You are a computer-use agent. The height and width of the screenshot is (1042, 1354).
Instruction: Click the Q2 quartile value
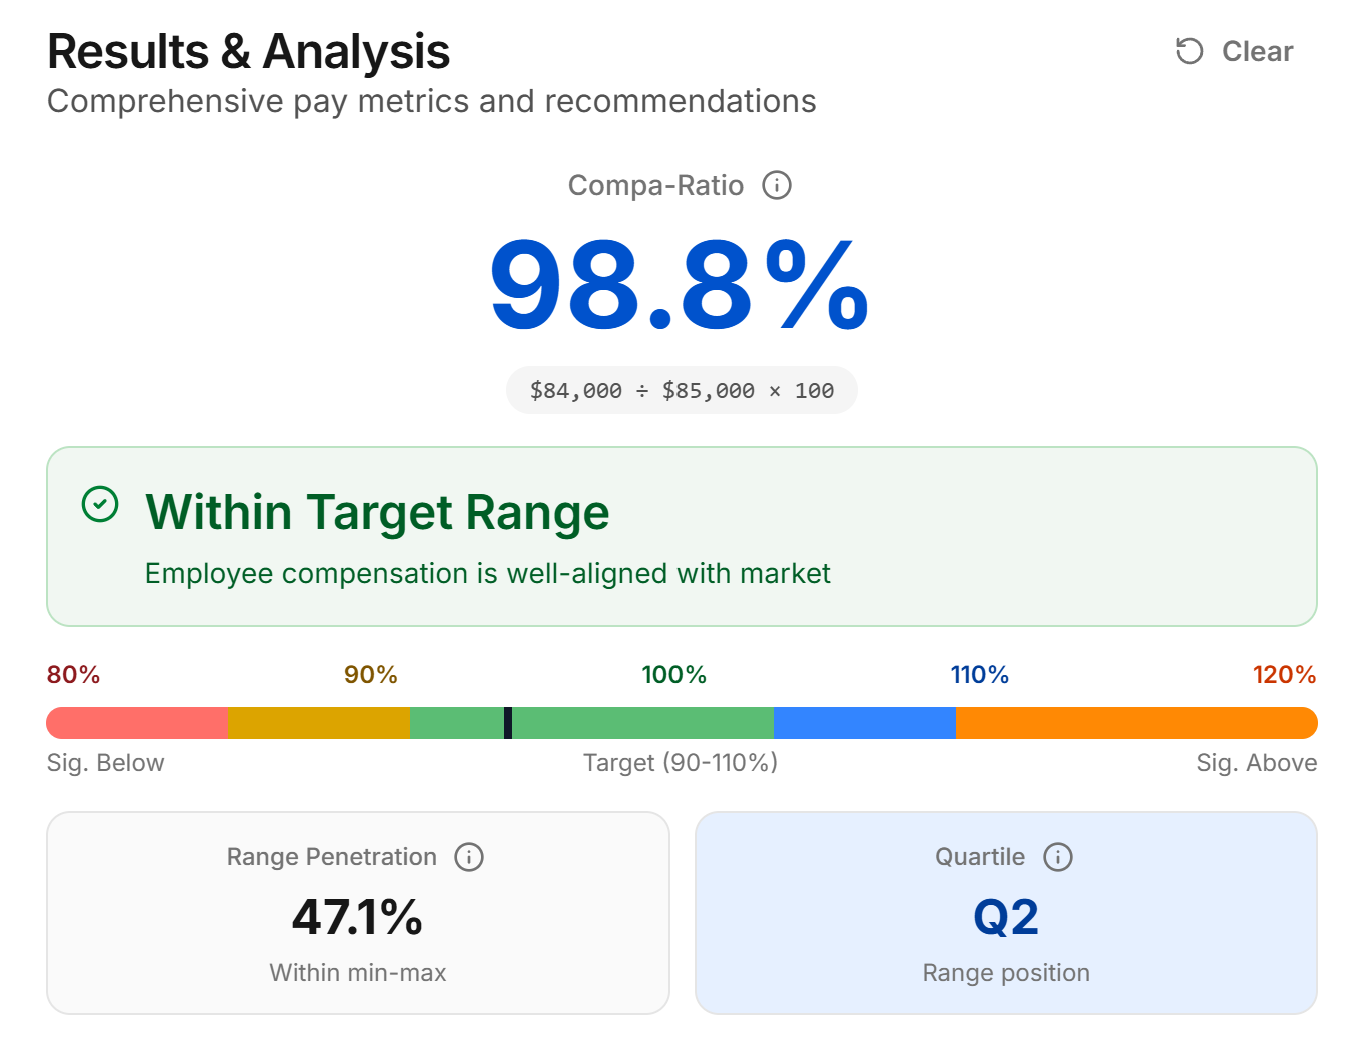pos(1006,917)
